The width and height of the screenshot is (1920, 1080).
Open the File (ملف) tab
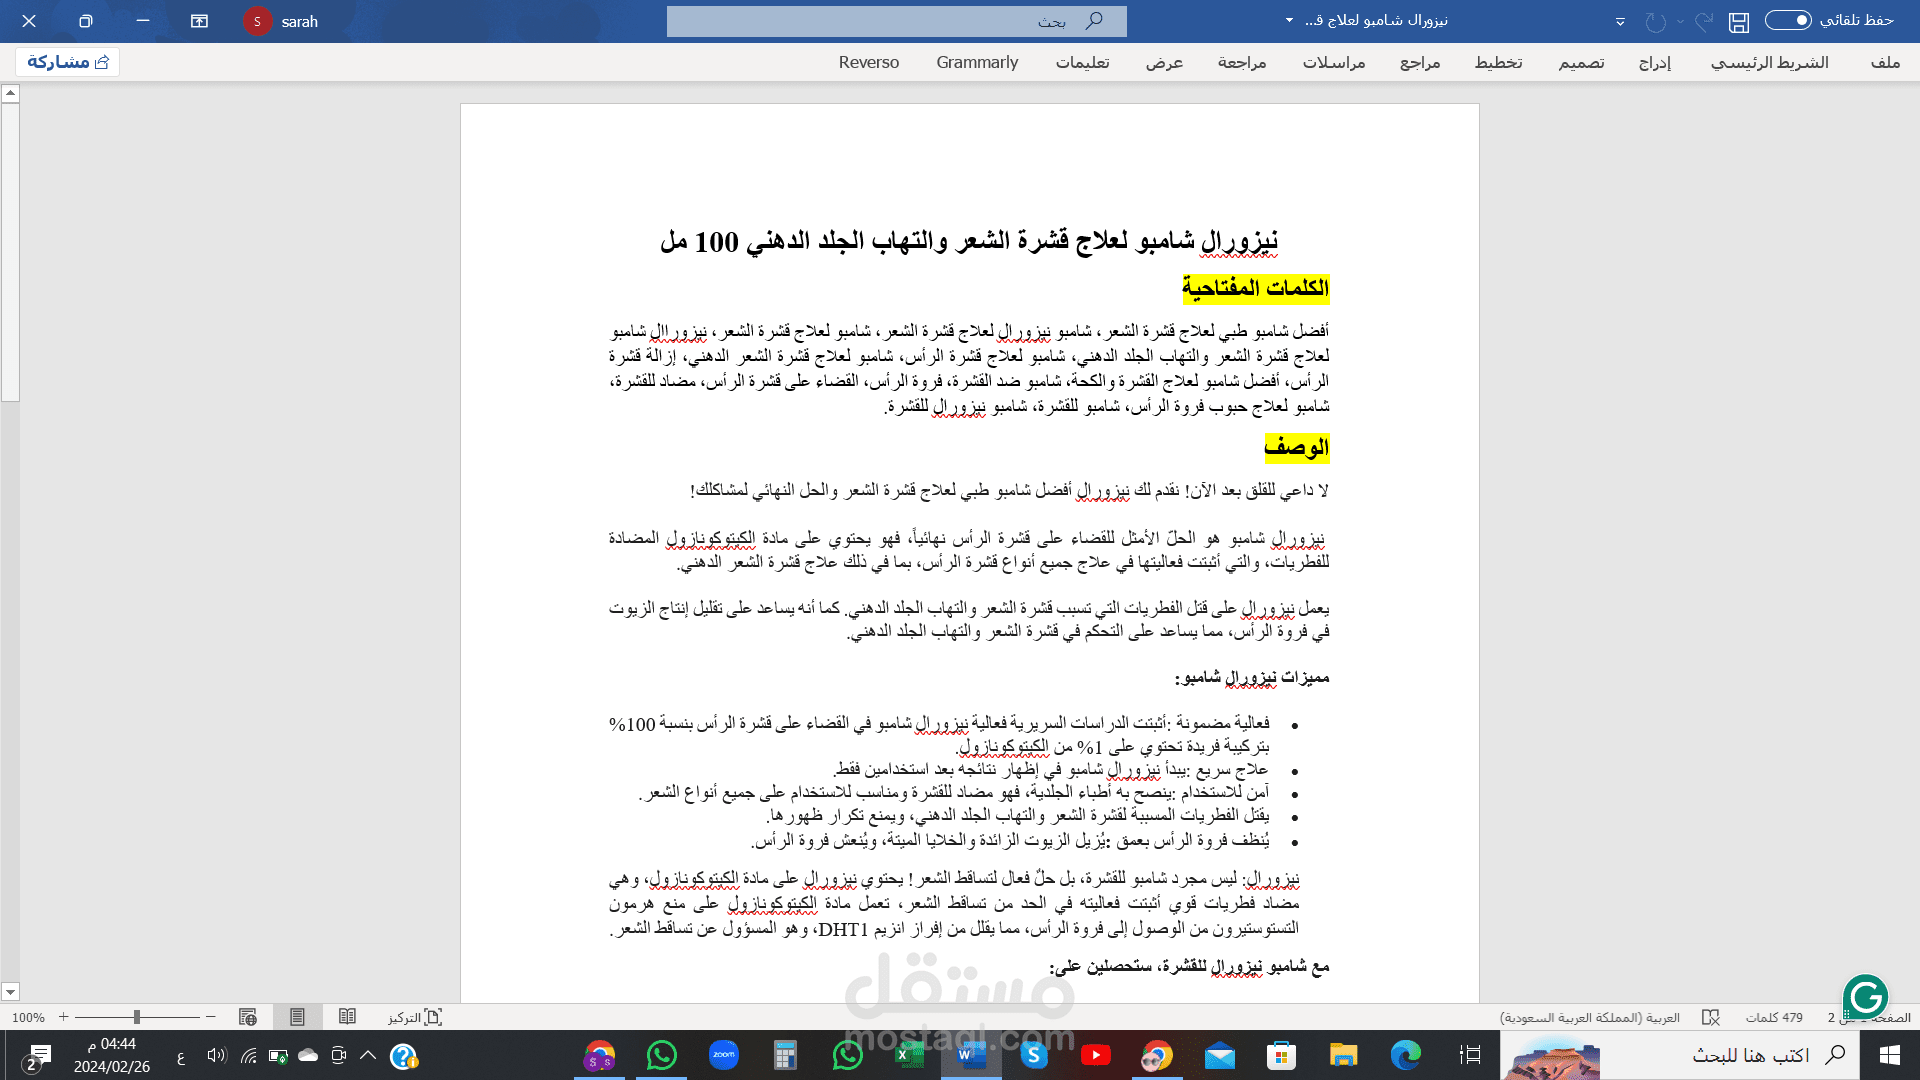coord(1885,62)
